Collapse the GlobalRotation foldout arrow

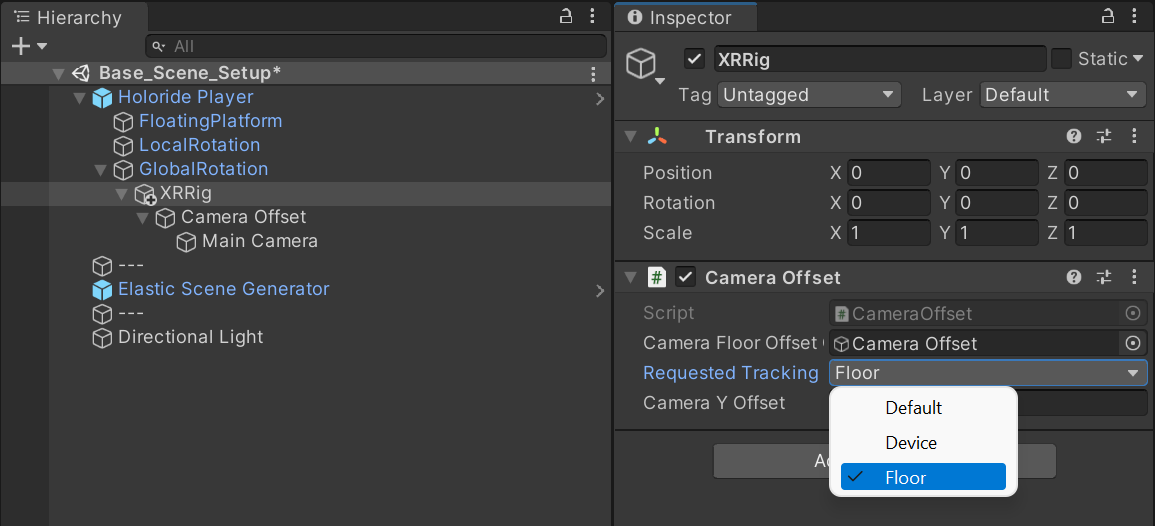101,170
